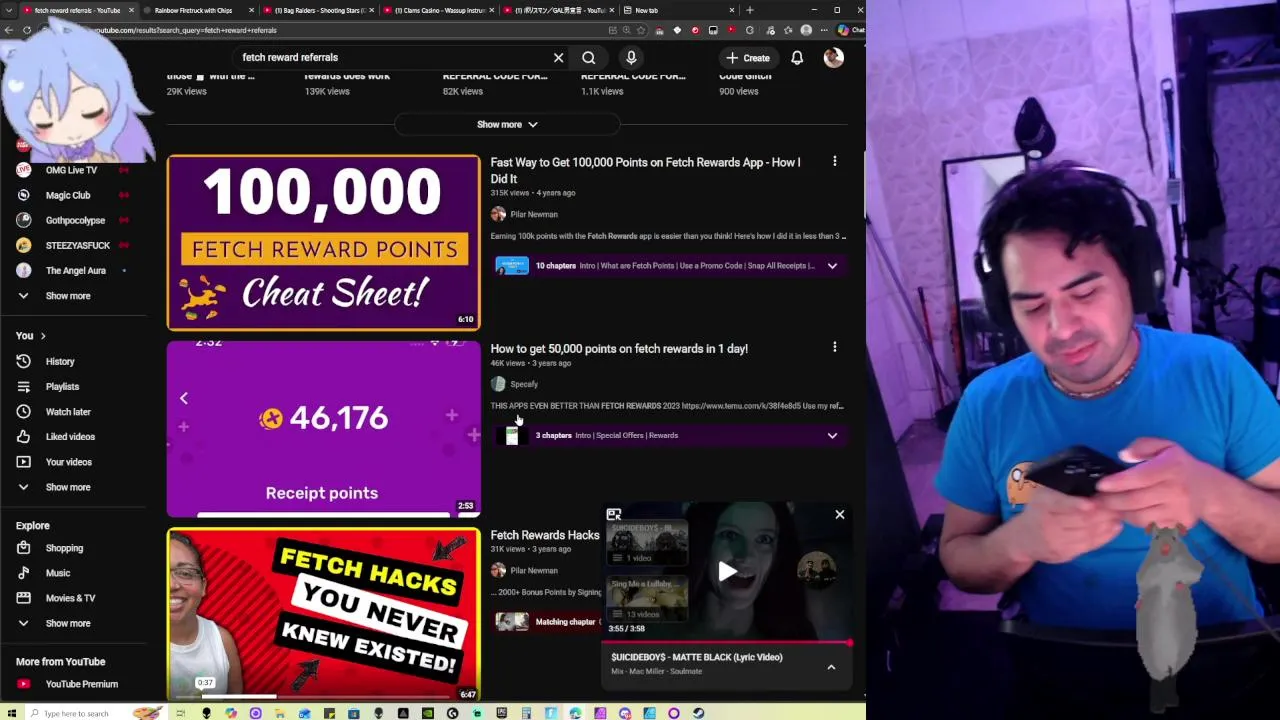This screenshot has height=720, width=1280.
Task: Bookmark page with the star icon
Action: (641, 31)
